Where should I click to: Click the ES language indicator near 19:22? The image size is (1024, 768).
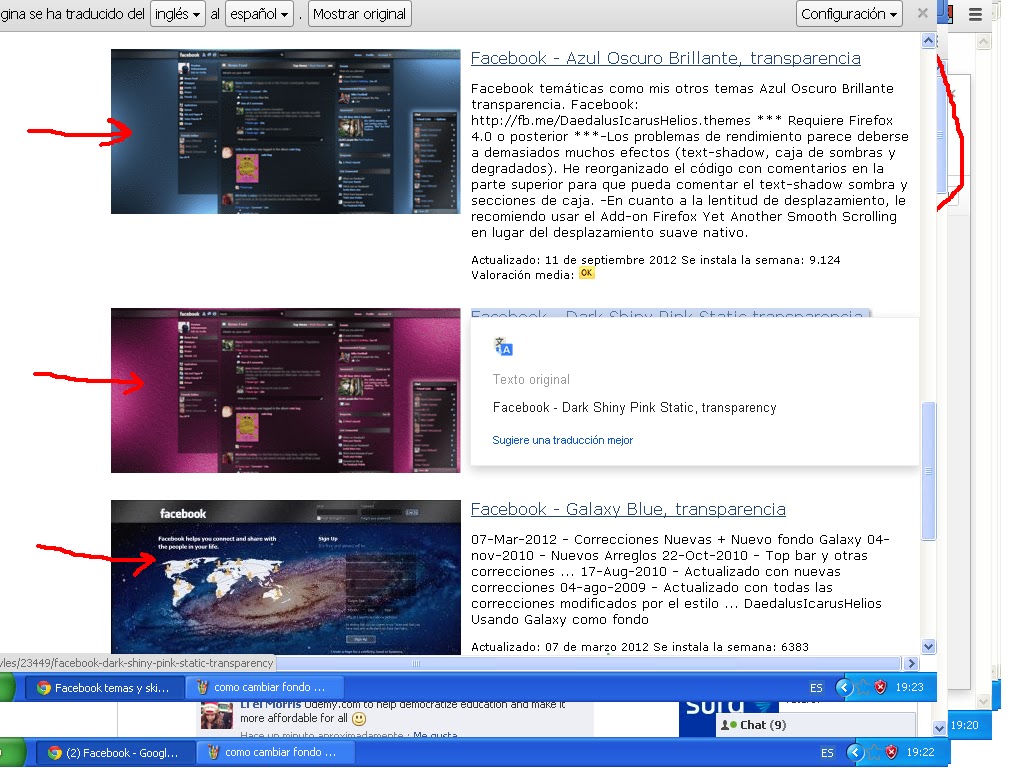coord(827,753)
